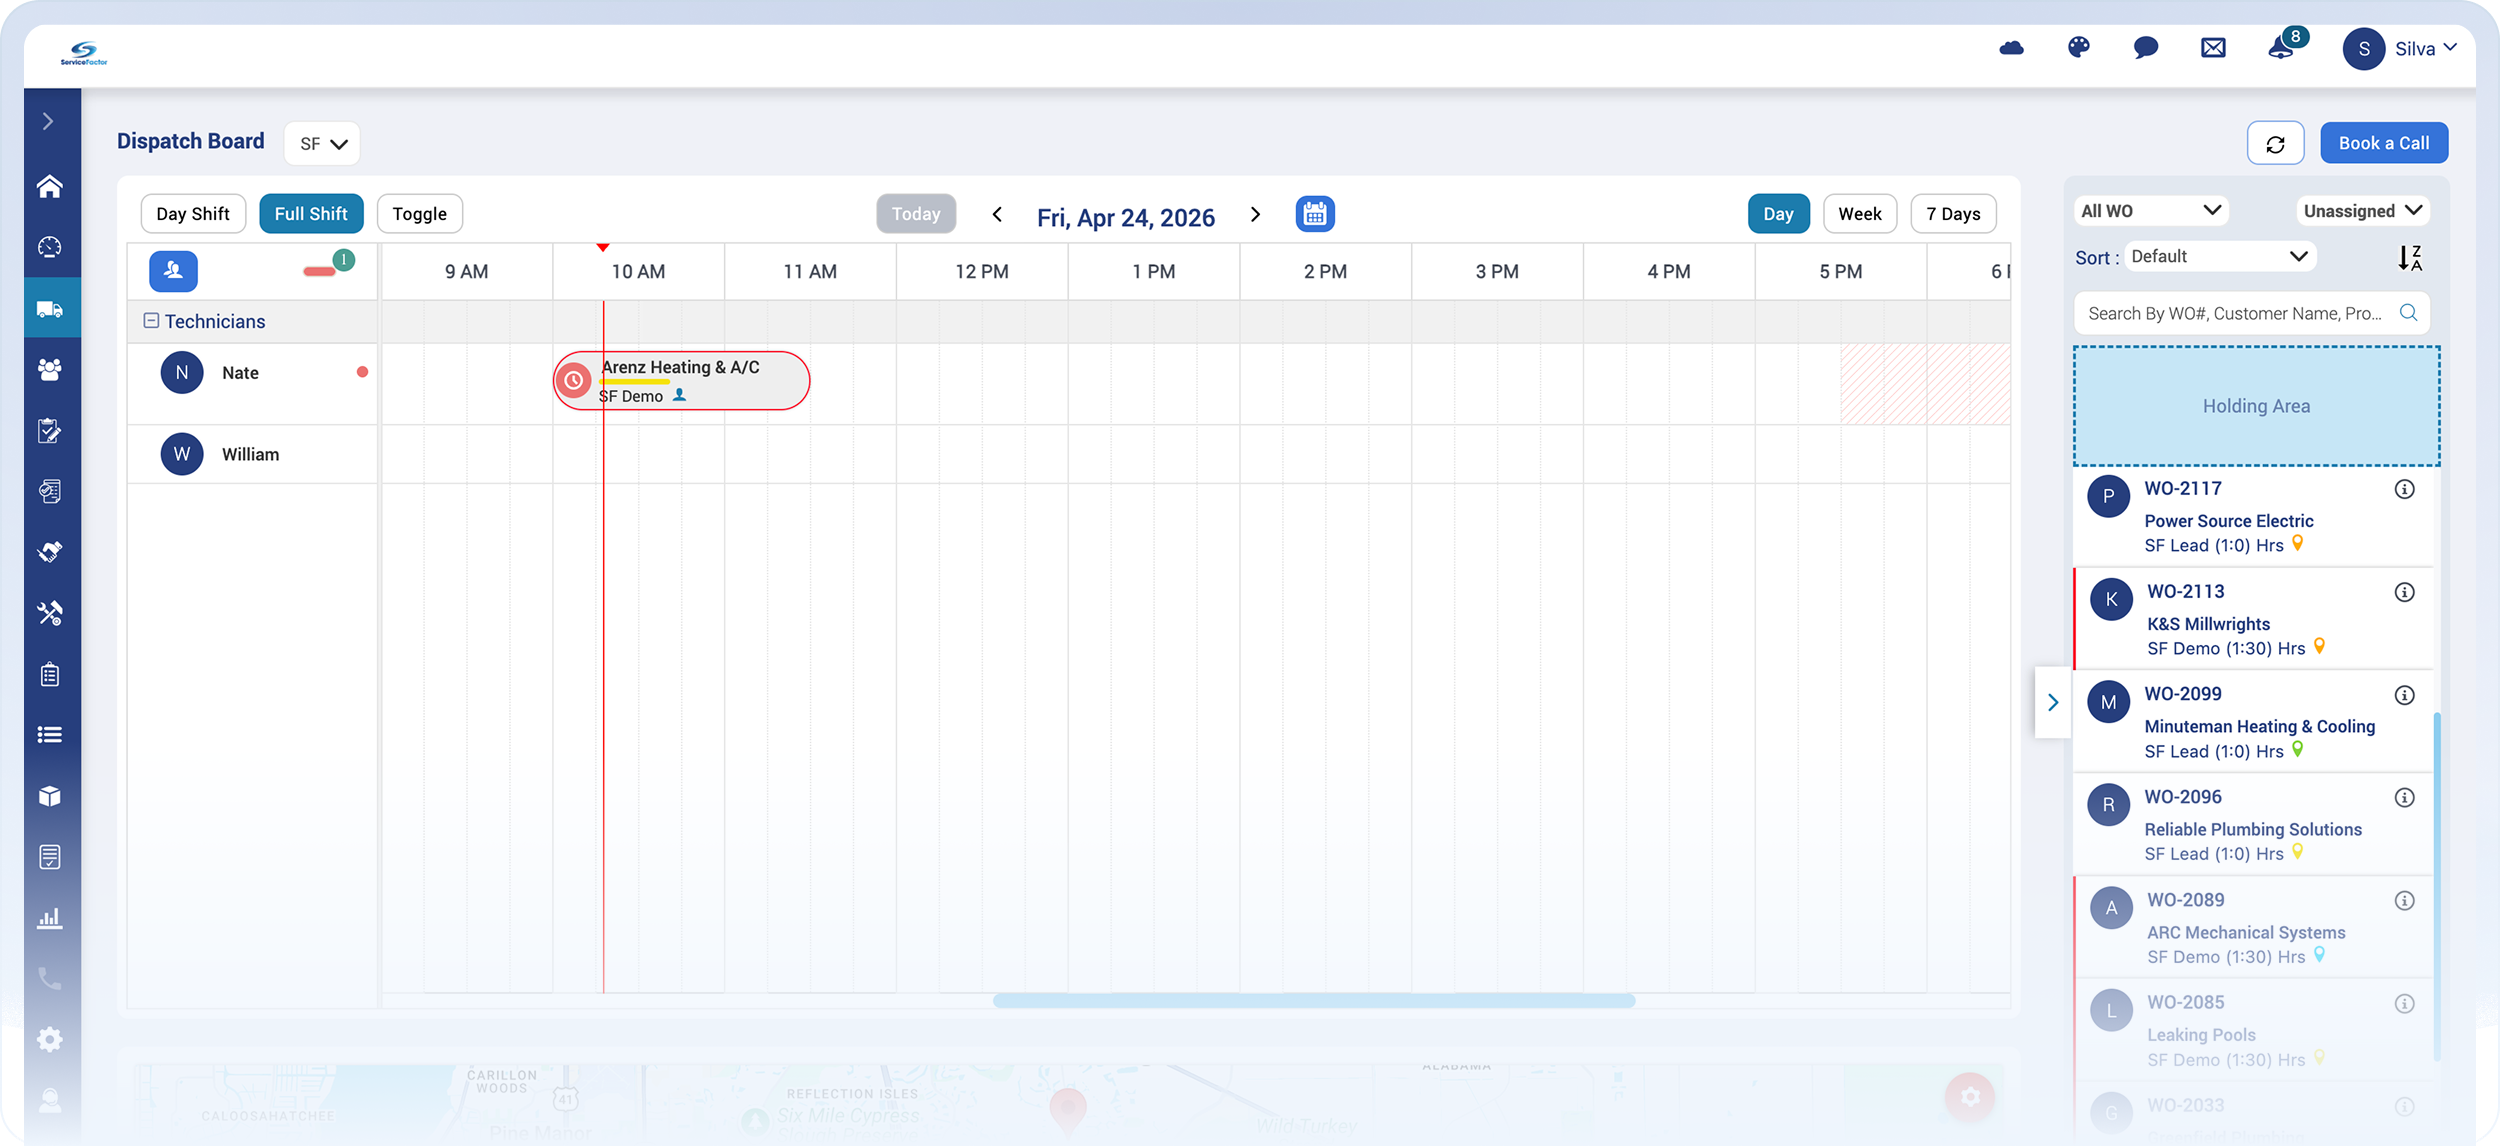Open the phone sidebar icon
2500x1146 pixels.
[x=50, y=978]
